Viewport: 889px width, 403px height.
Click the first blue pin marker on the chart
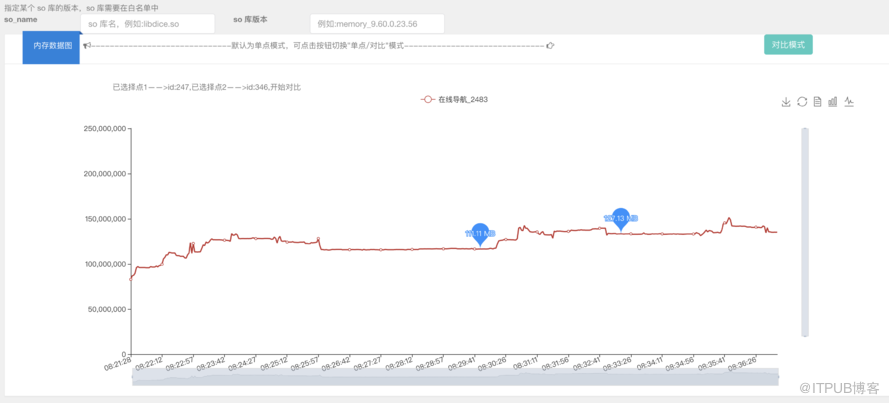click(480, 233)
